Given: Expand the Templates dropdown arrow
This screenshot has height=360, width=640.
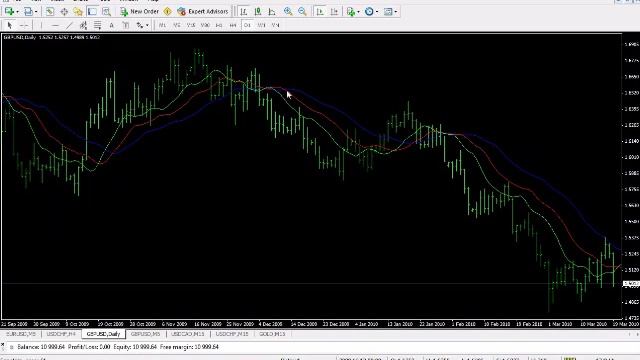Looking at the screenshot, I should coord(396,12).
